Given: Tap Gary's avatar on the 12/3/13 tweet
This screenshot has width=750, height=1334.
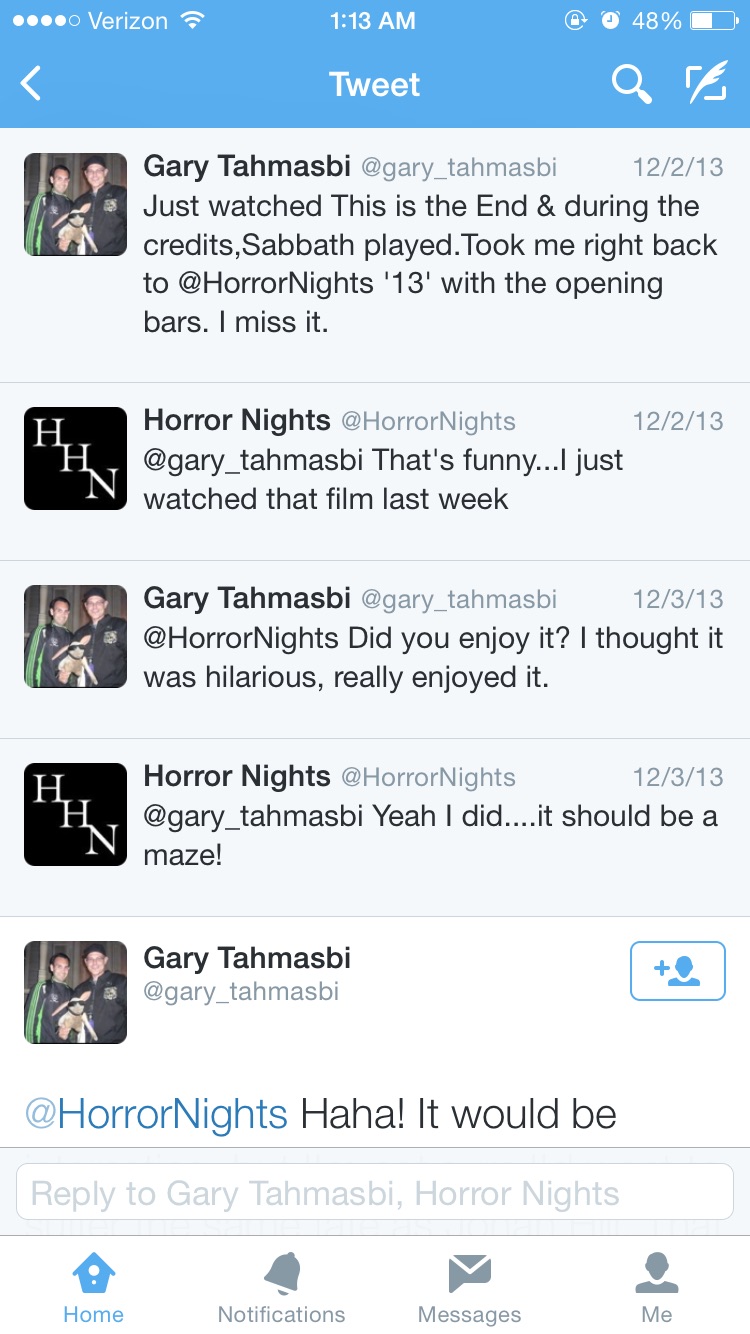Looking at the screenshot, I should 76,637.
